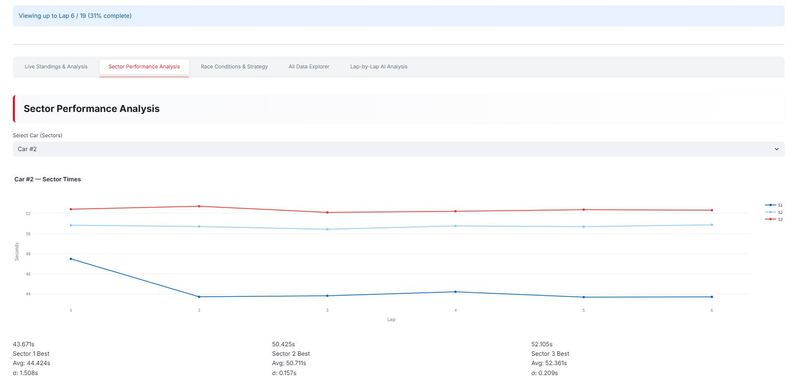Click the S3 data point at lap 6
The height and width of the screenshot is (380, 806).
coord(712,210)
